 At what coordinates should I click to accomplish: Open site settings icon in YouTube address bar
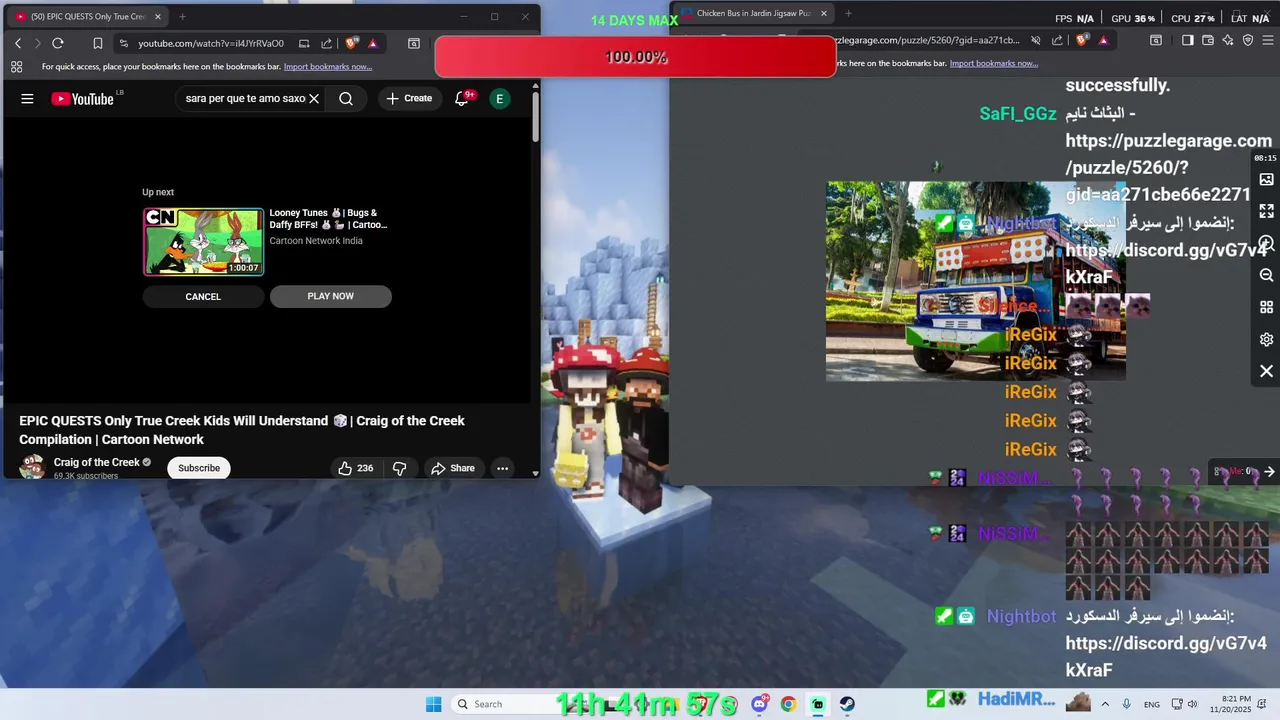point(123,43)
